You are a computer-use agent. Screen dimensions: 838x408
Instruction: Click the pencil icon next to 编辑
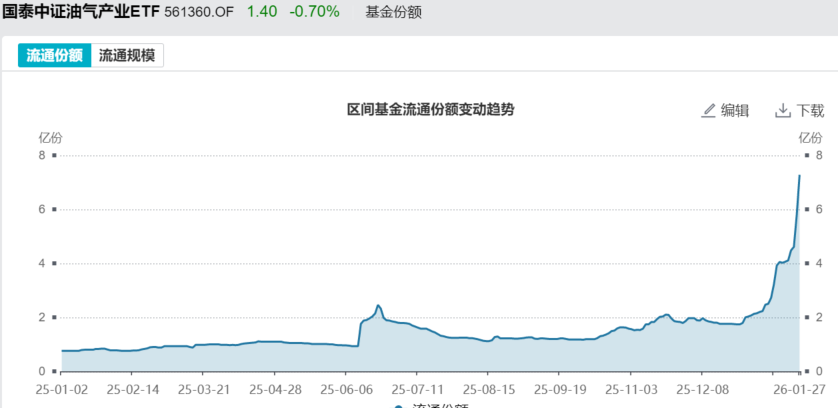(709, 110)
